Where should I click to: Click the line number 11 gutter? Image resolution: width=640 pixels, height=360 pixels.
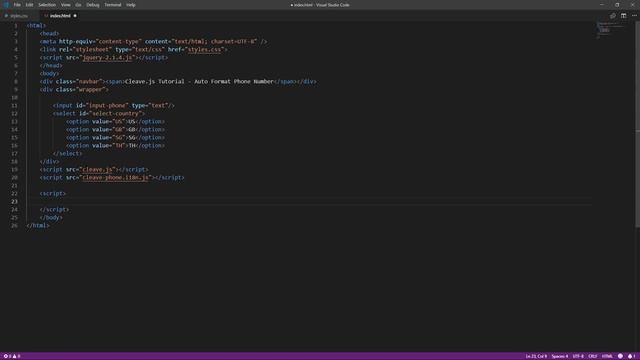tap(14, 105)
